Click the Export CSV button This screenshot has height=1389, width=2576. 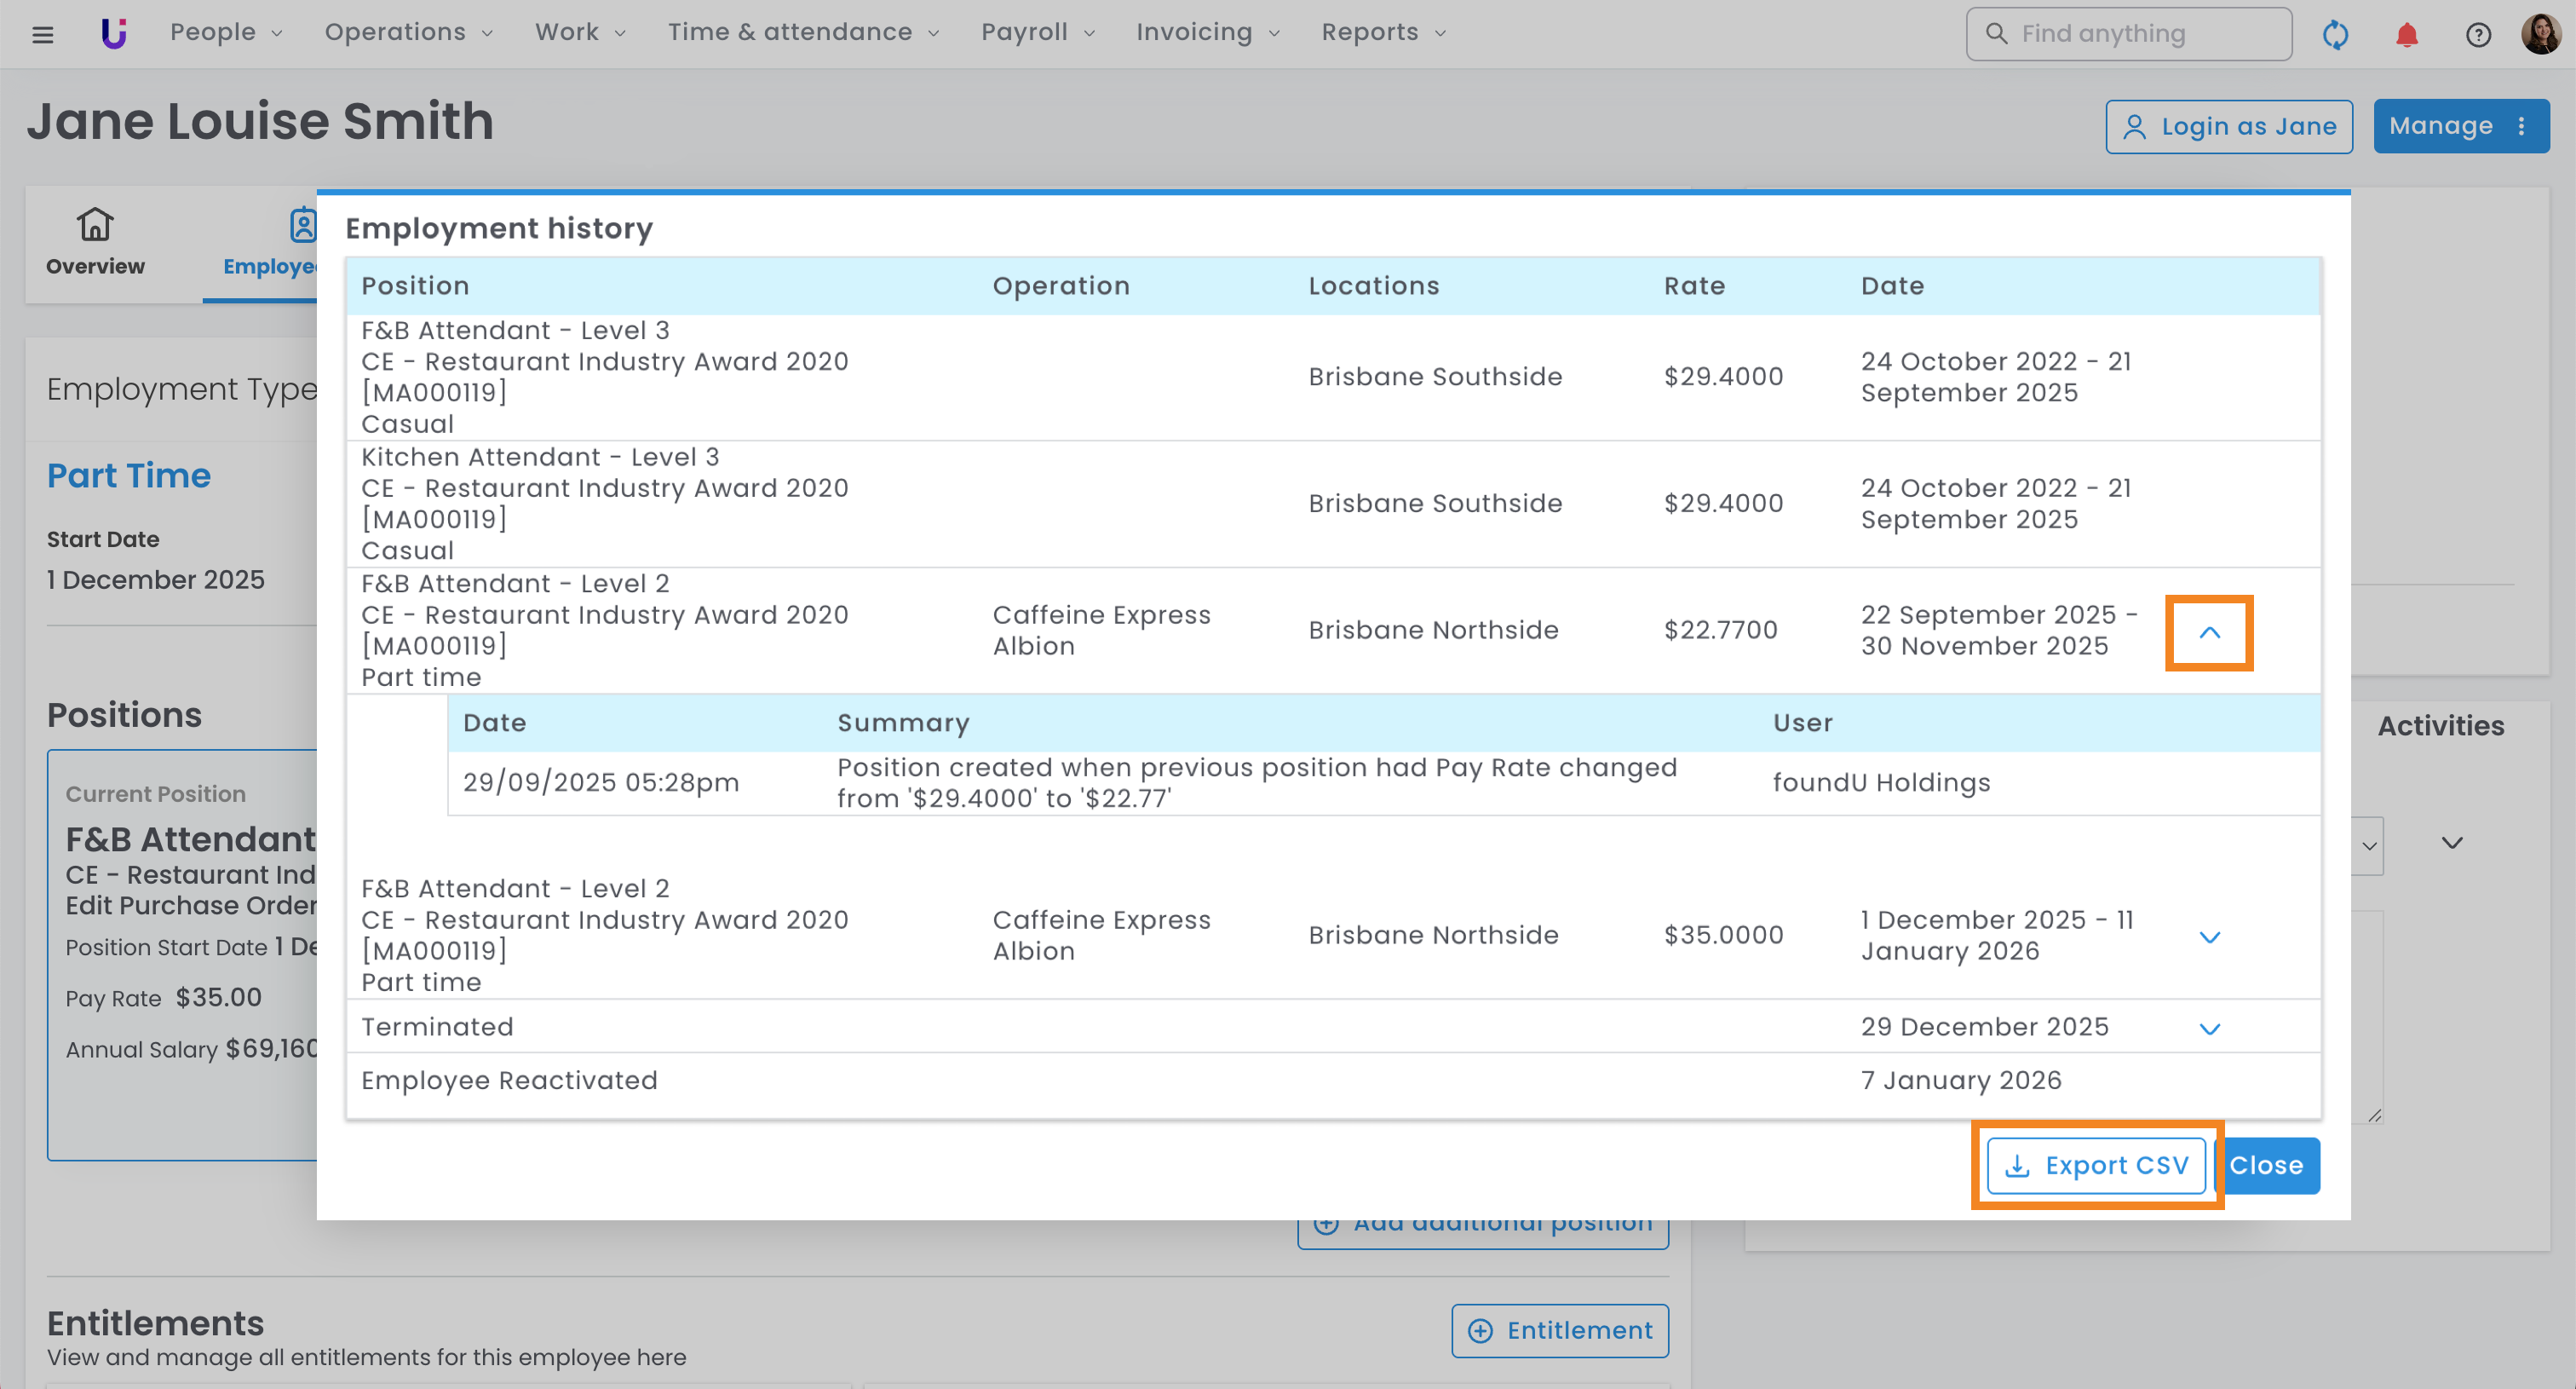tap(2096, 1166)
